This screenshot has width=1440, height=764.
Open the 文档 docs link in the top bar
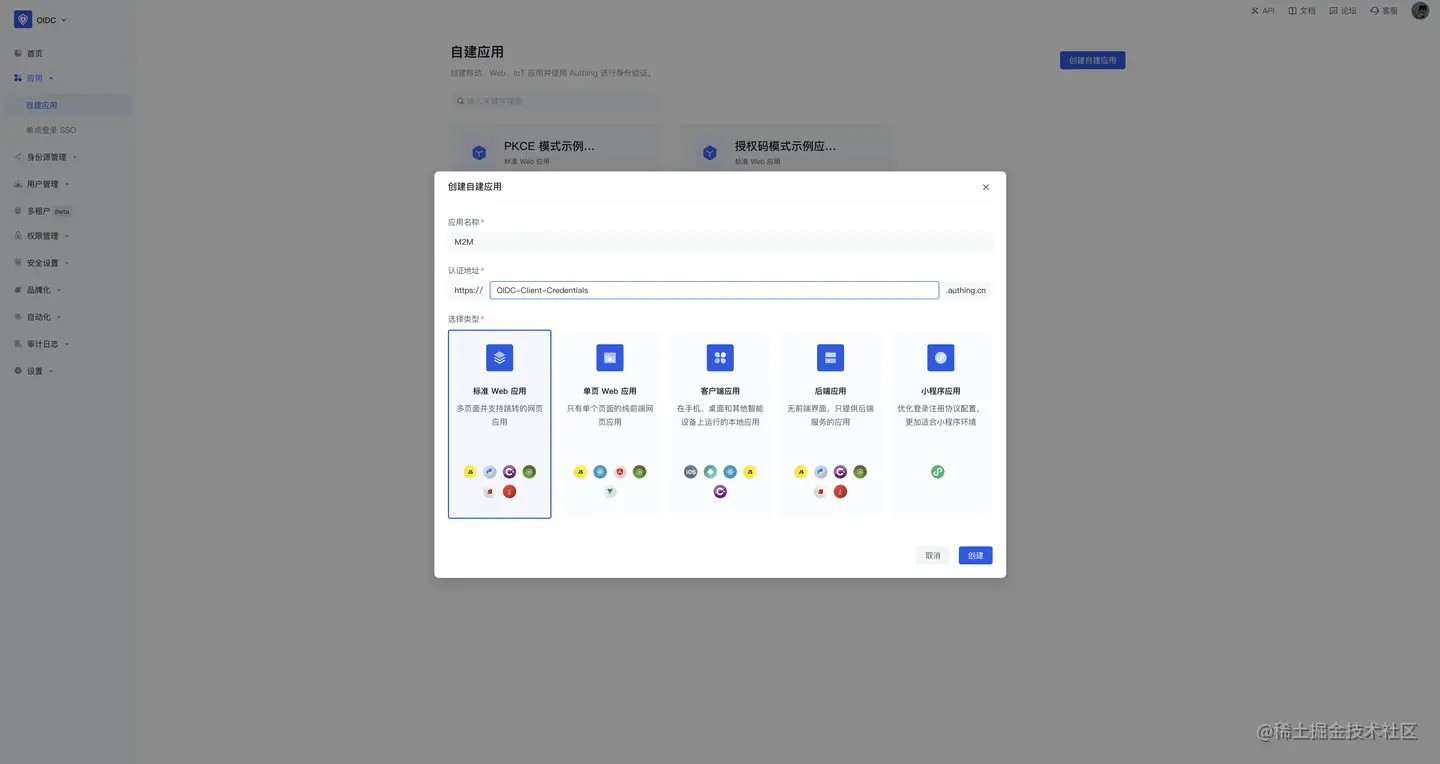(x=1302, y=11)
